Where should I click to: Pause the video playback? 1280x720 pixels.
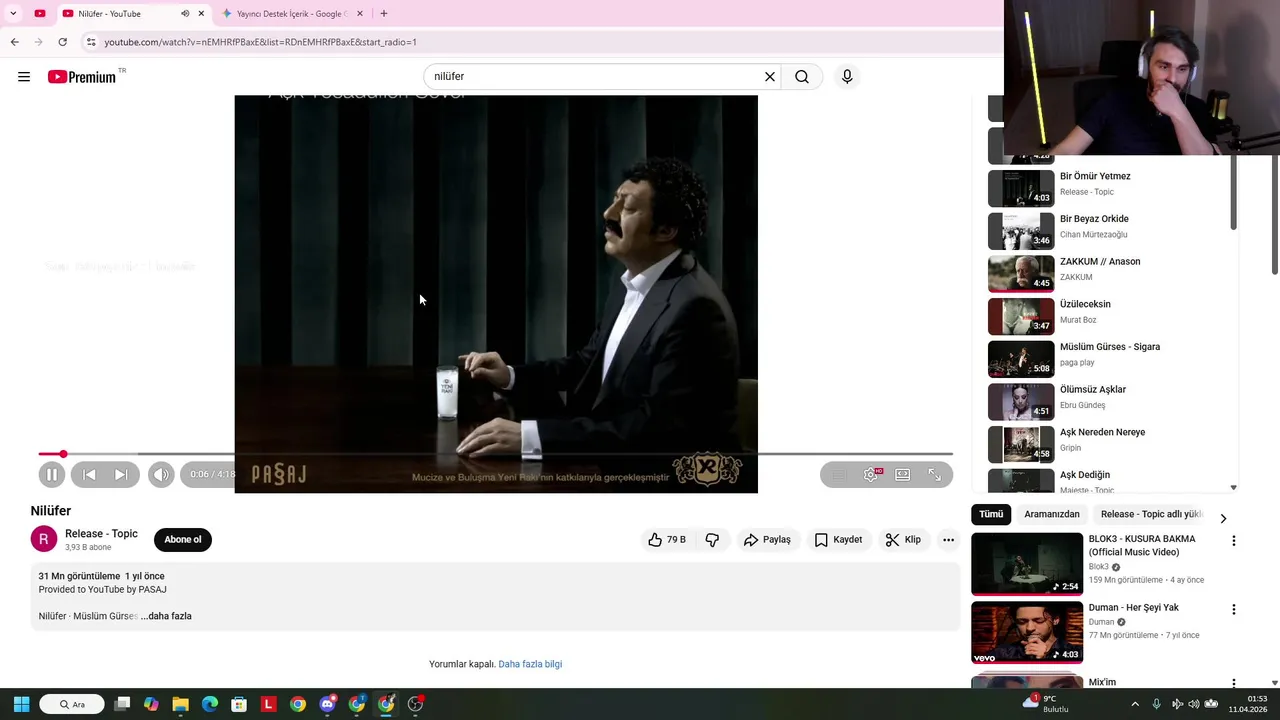52,475
